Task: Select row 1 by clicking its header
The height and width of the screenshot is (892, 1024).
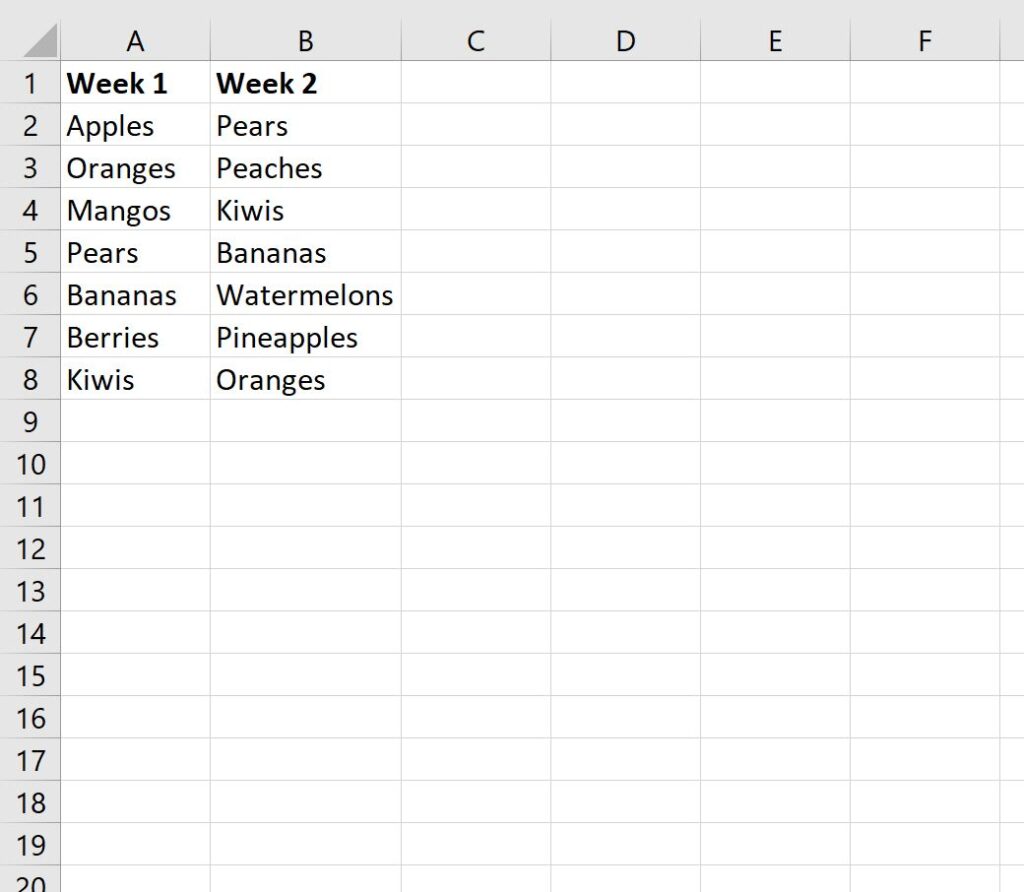Action: [30, 84]
